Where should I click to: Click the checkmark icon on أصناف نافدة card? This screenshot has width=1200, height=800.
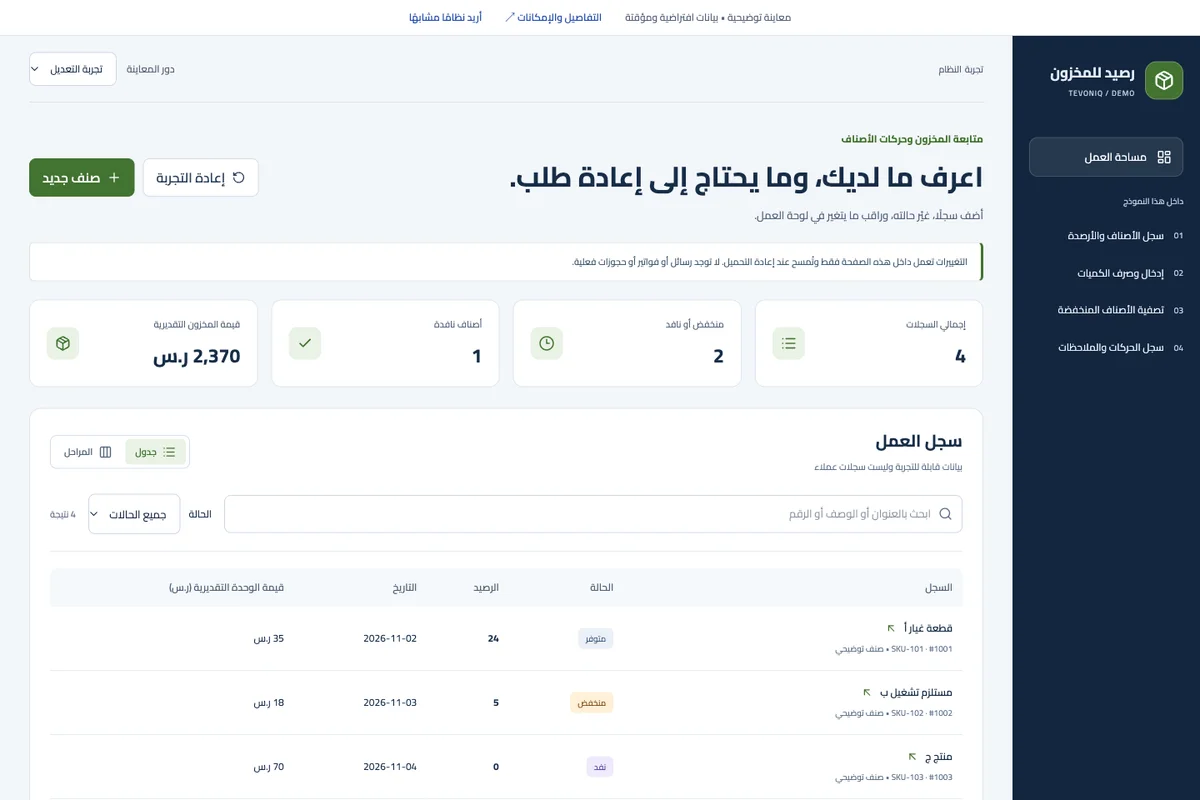pyautogui.click(x=305, y=343)
